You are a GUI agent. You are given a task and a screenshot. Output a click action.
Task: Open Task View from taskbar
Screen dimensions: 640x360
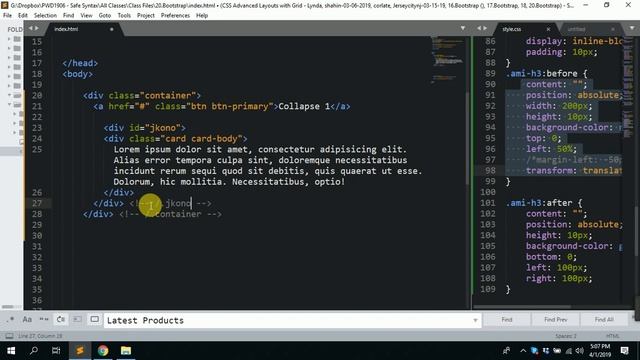pyautogui.click(x=56, y=351)
